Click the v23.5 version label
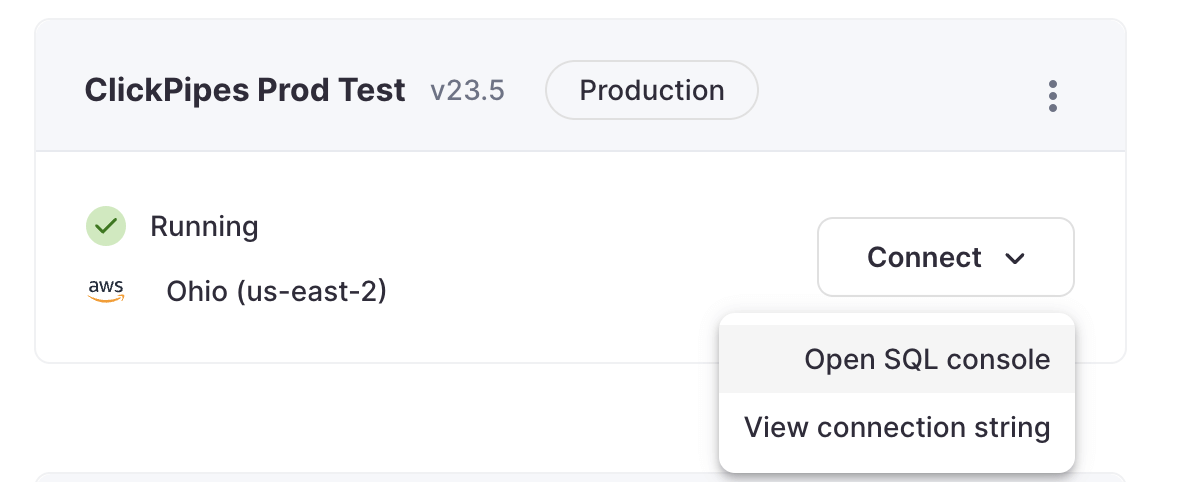 click(467, 92)
